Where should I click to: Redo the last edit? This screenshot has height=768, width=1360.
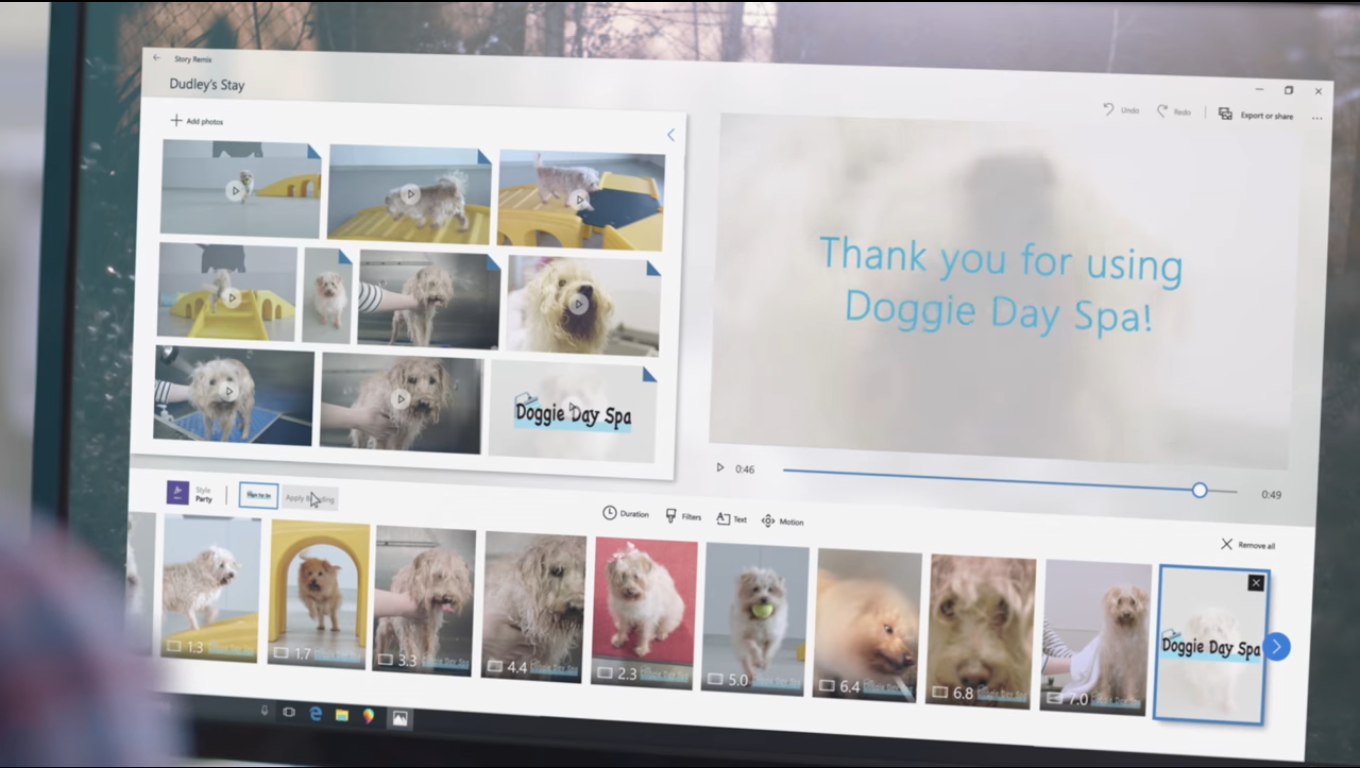[x=1174, y=112]
